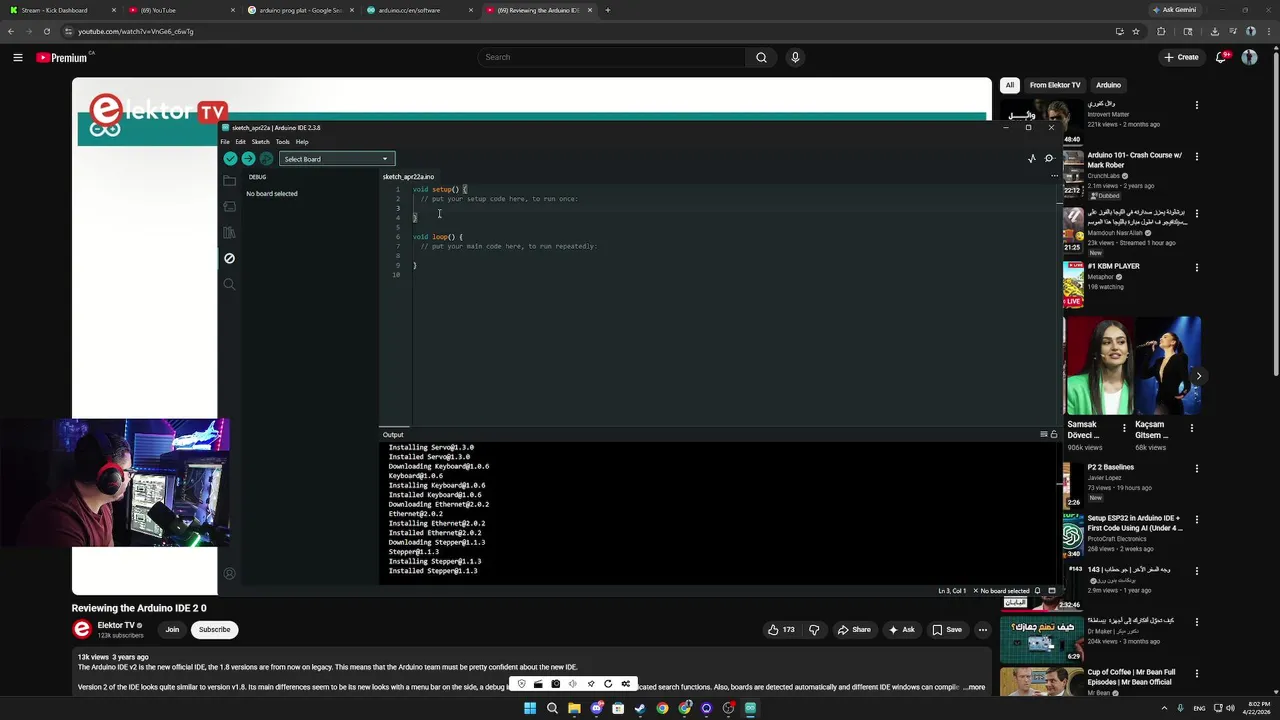Viewport: 1280px width, 720px height.
Task: Click the YouTube Premium logo
Action: (x=62, y=58)
